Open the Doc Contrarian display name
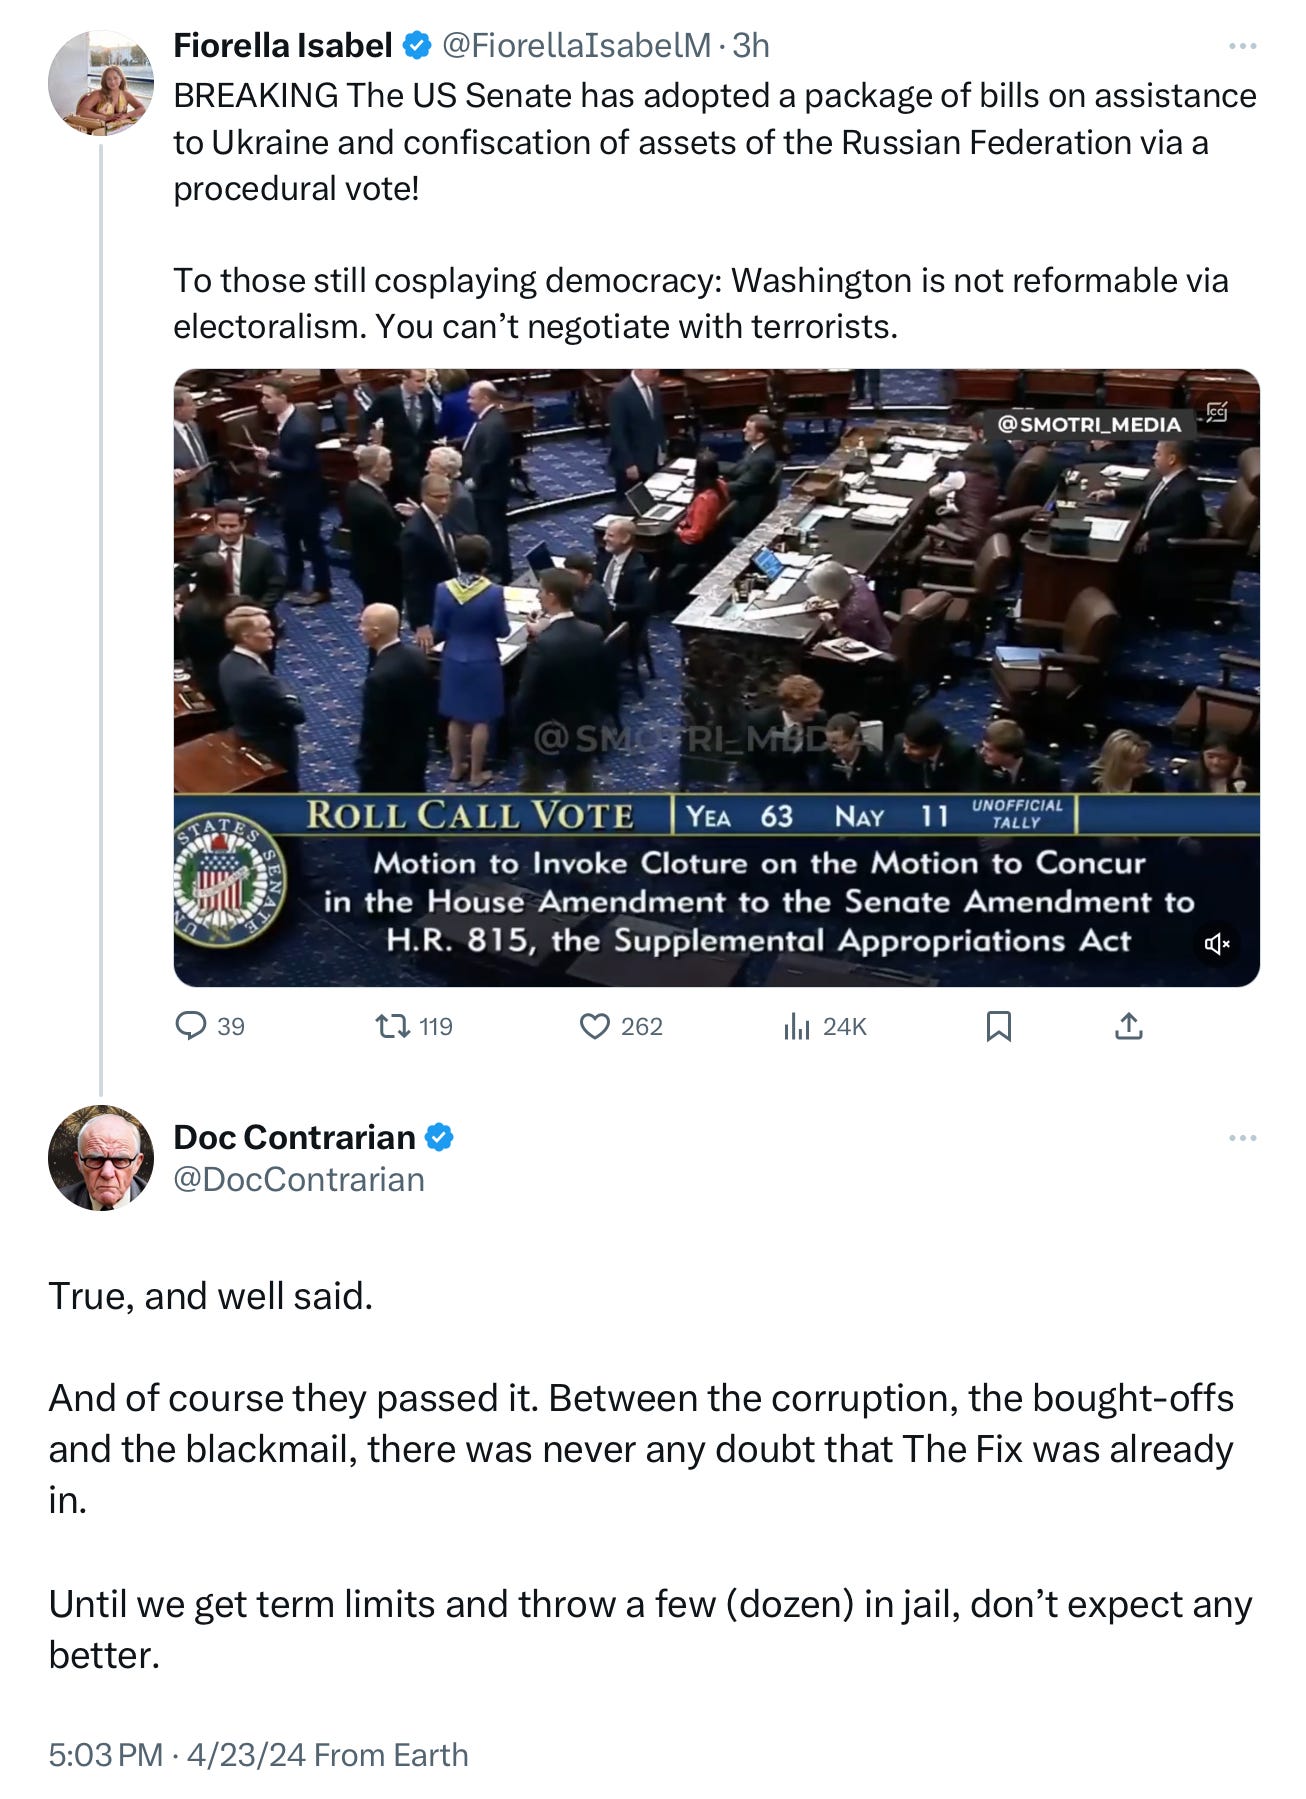 click(294, 1137)
